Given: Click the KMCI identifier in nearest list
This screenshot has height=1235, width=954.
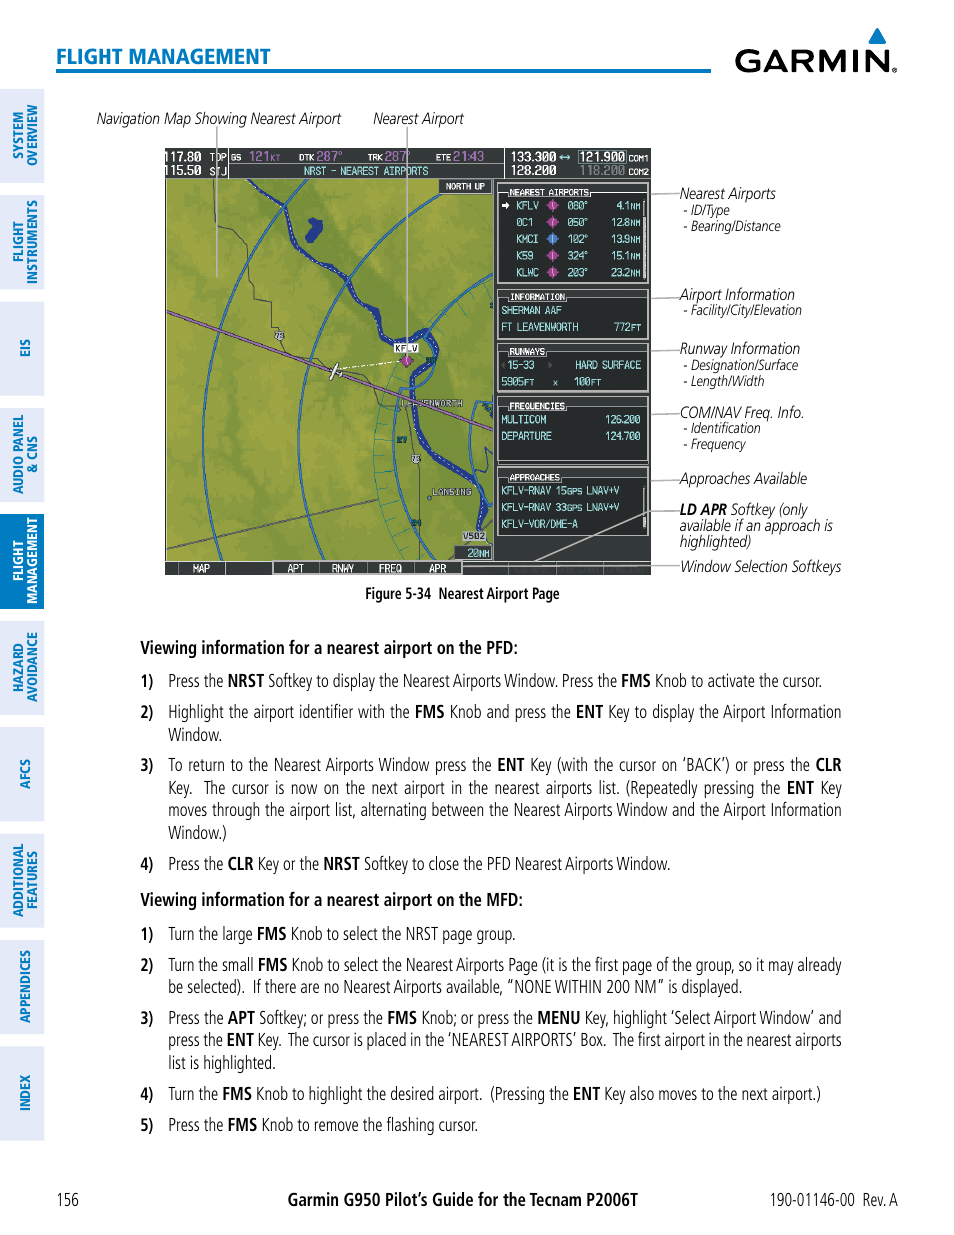Looking at the screenshot, I should [x=527, y=239].
